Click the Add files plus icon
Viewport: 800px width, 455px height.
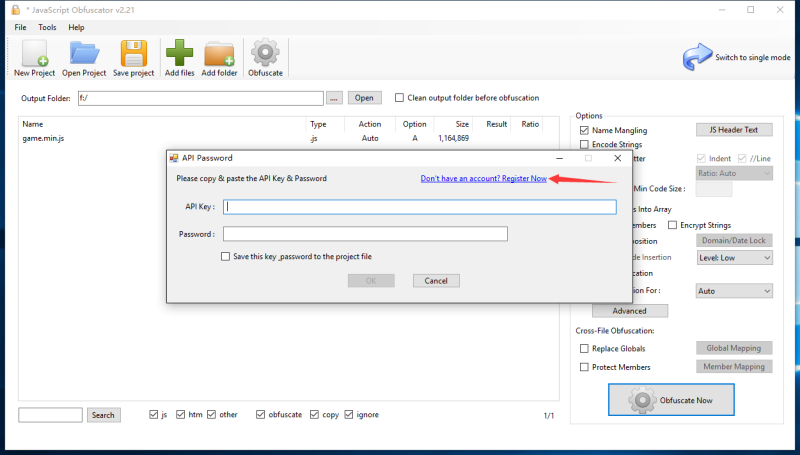pyautogui.click(x=179, y=53)
